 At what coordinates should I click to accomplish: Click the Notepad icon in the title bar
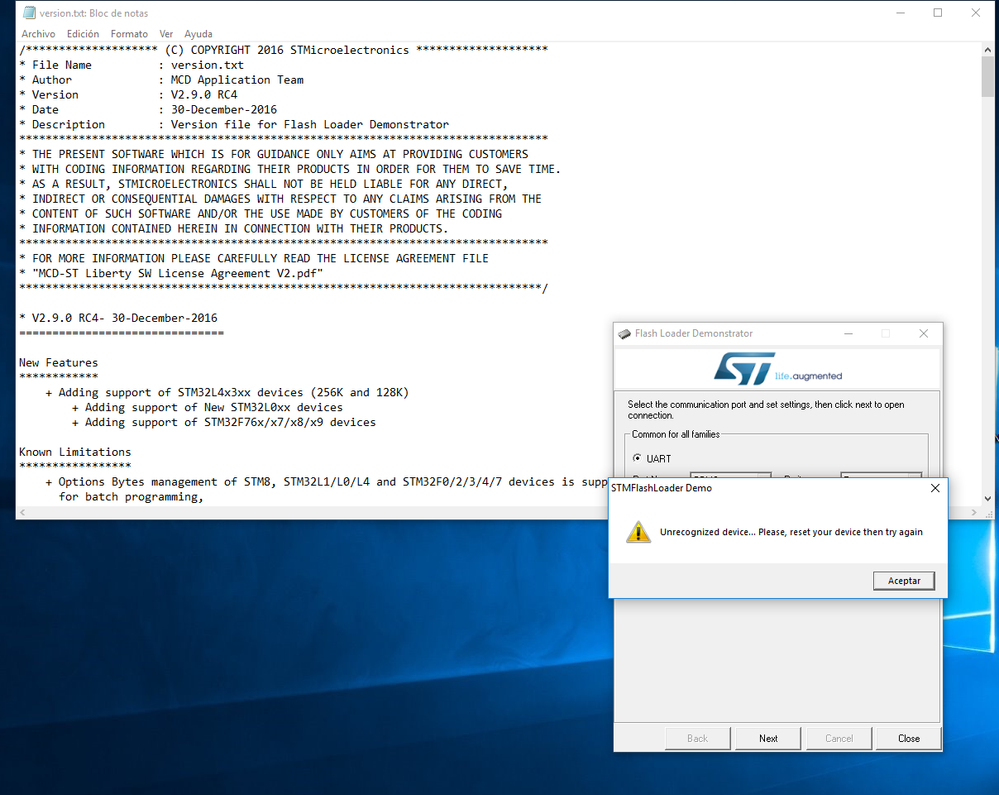point(29,13)
